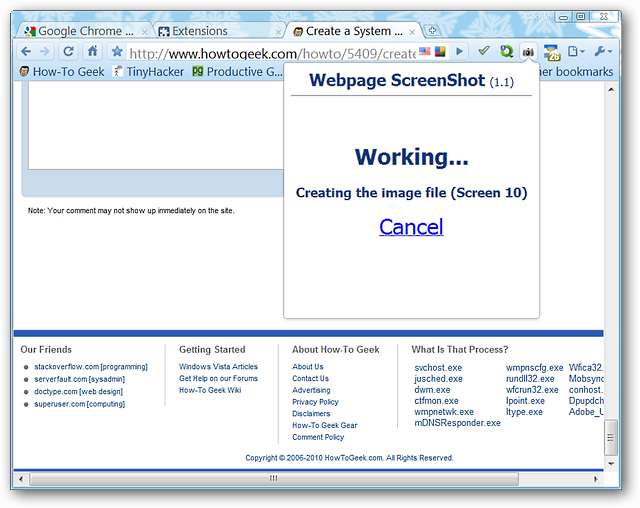Click the address bar URL field
Screen dimensions: 640x508
(x=271, y=53)
